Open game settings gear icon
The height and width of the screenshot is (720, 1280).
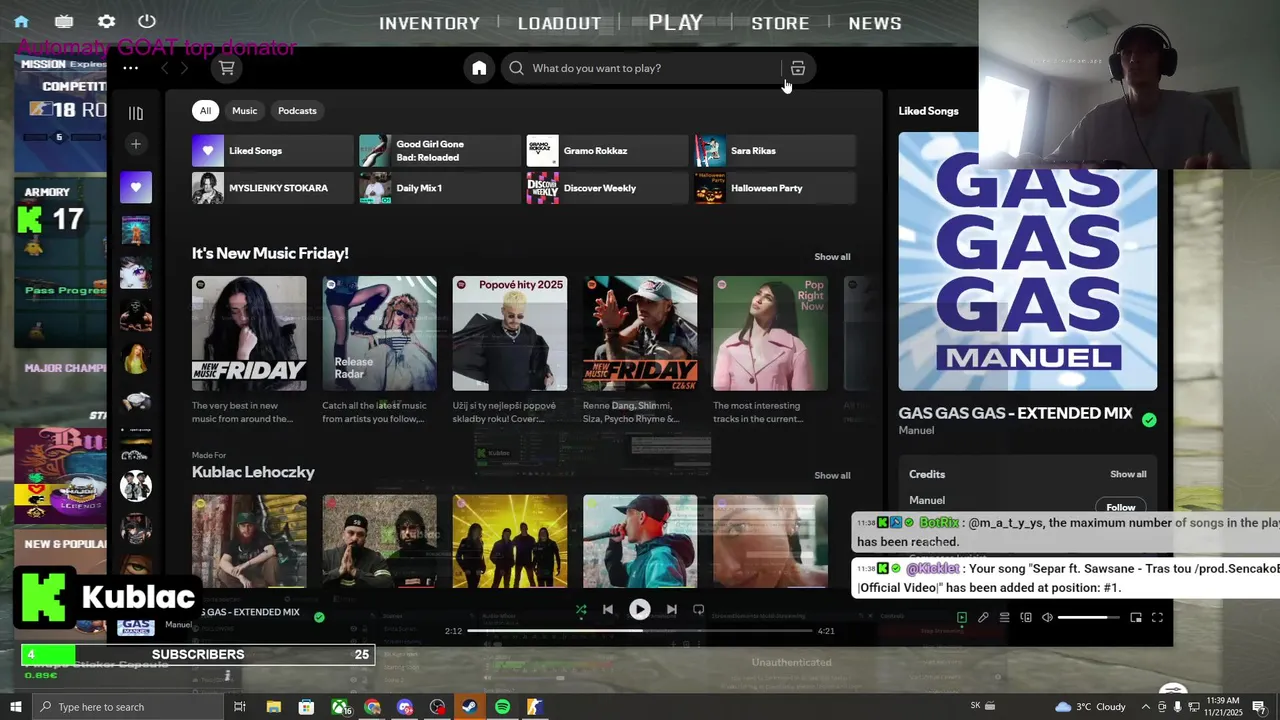(106, 21)
